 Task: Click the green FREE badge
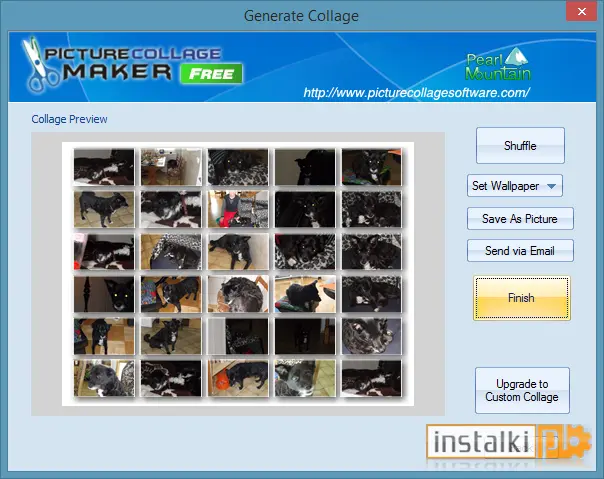(x=211, y=74)
